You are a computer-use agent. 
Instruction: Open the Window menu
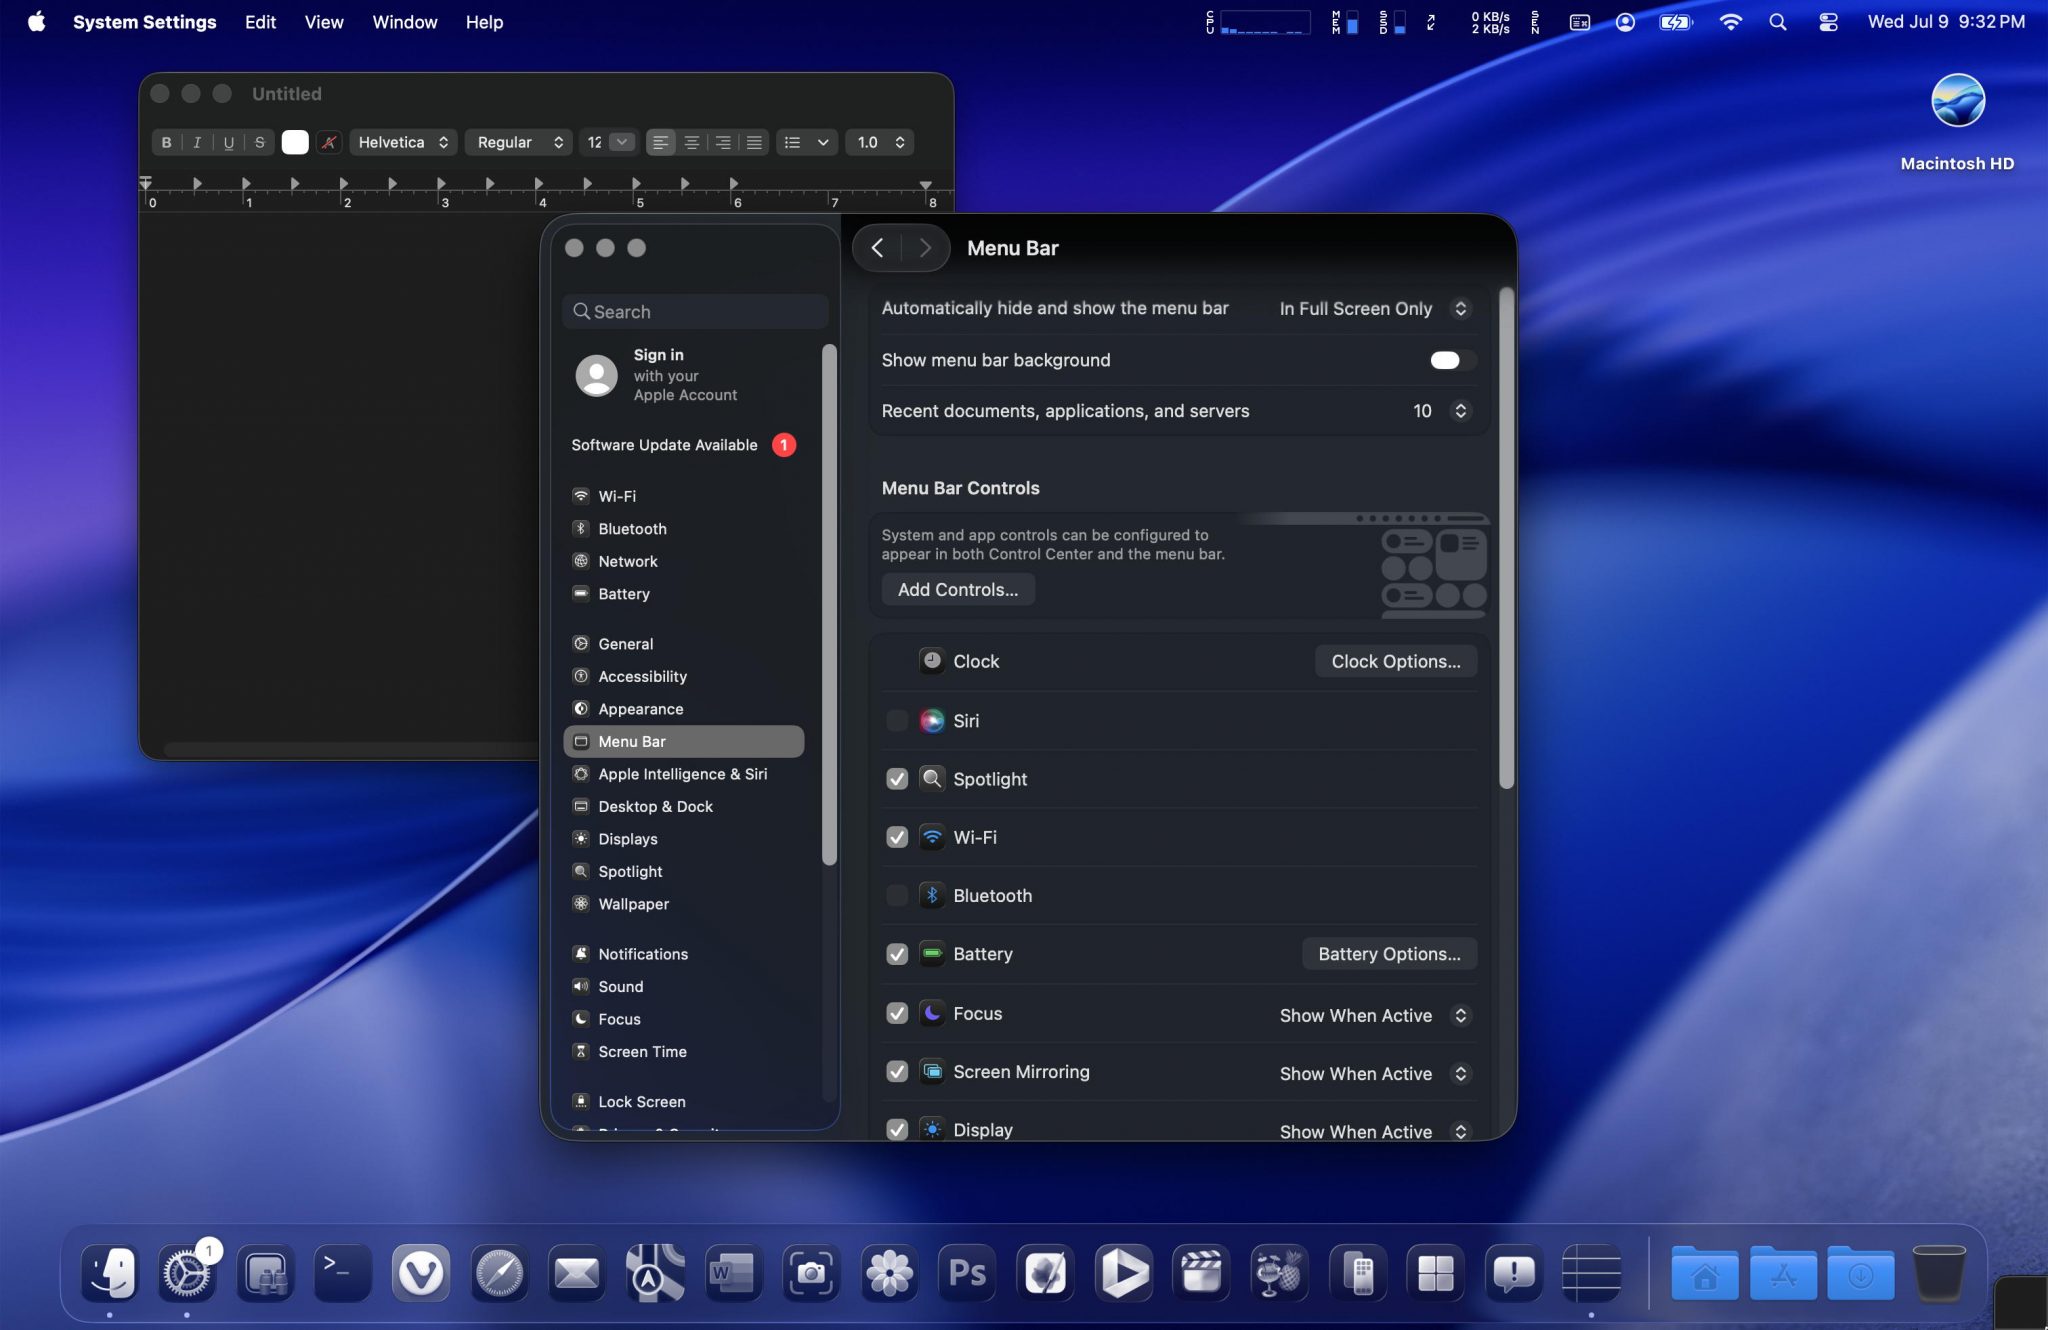pyautogui.click(x=404, y=22)
